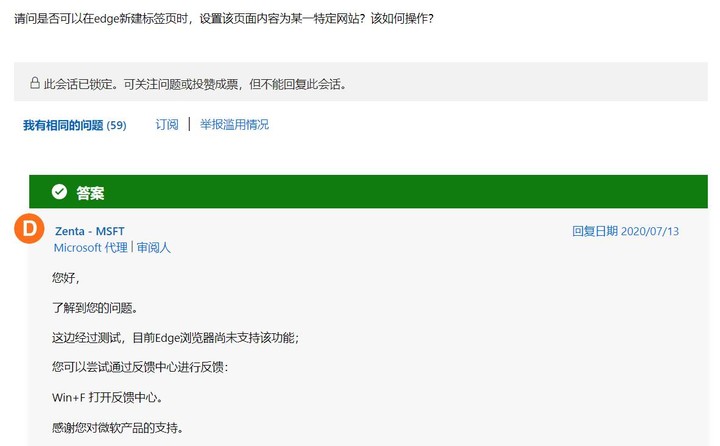This screenshot has width=720, height=446.
Task: Click the locked notice 此会话已锁定 text
Action: [x=195, y=84]
